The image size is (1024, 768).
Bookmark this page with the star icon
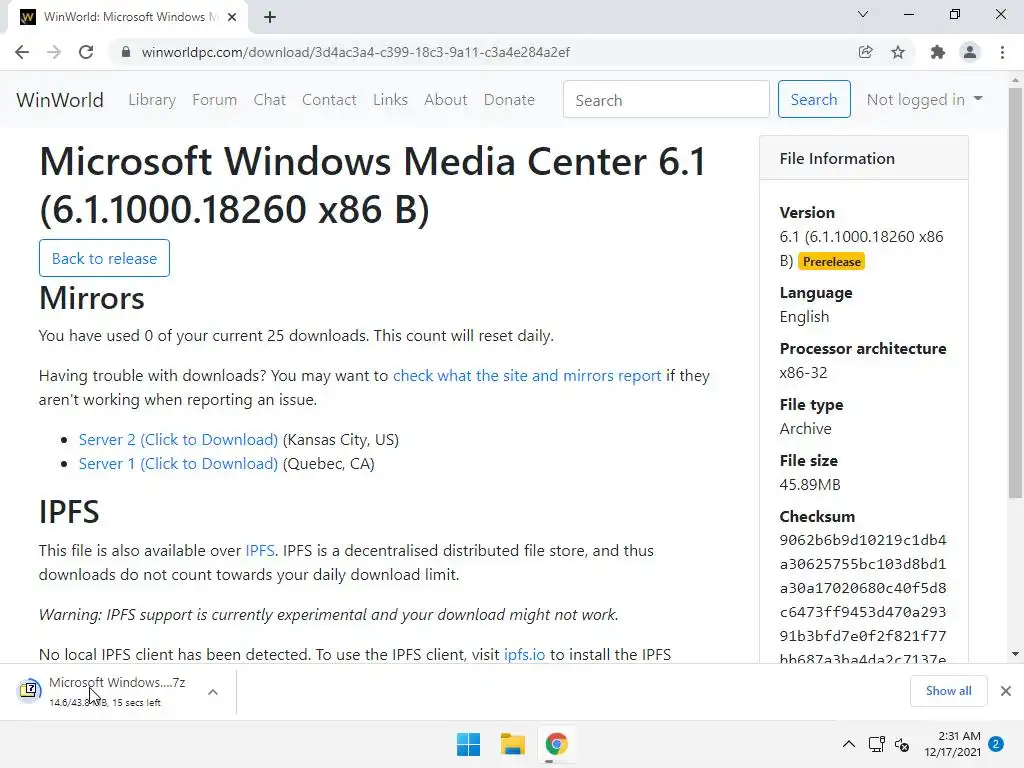(x=898, y=52)
